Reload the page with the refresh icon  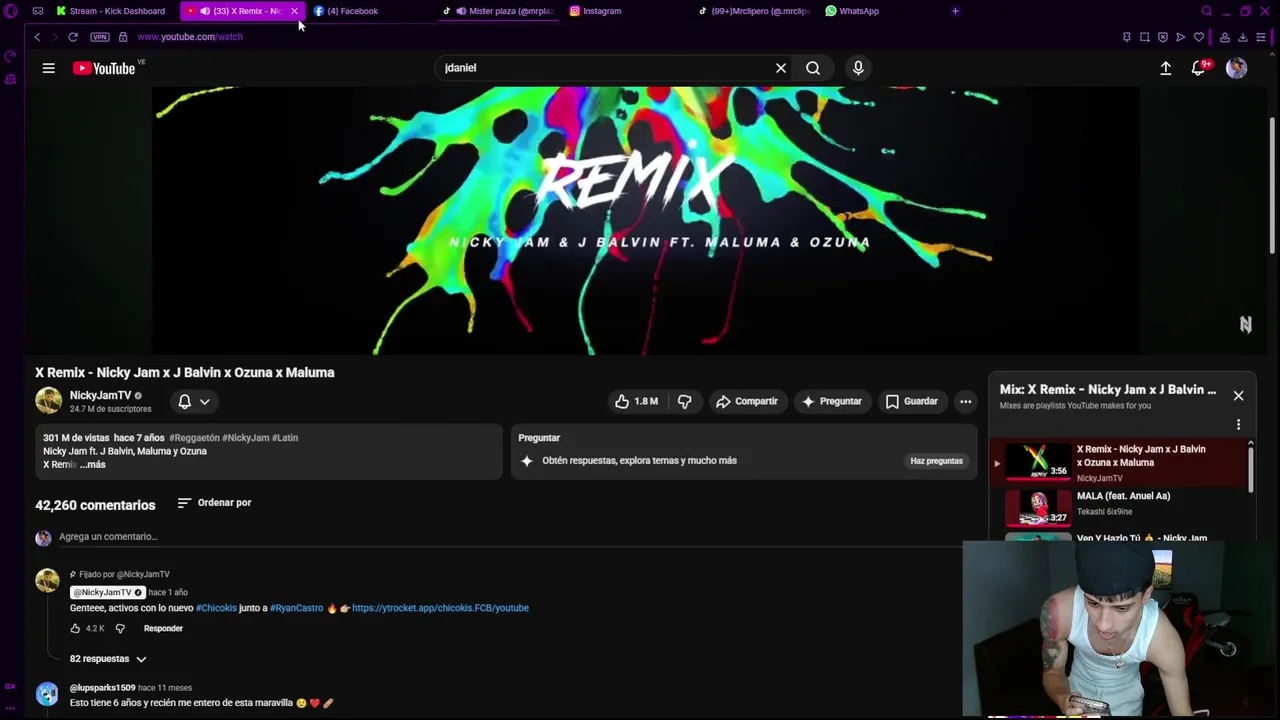click(x=73, y=37)
